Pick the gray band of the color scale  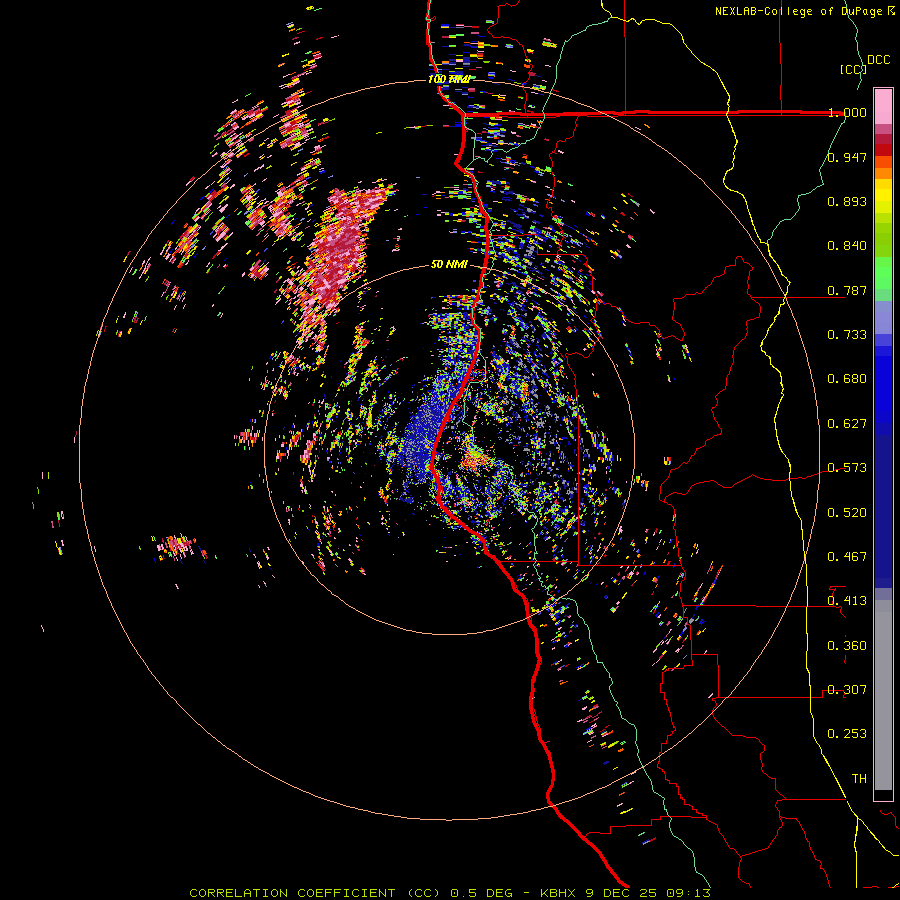tap(883, 695)
